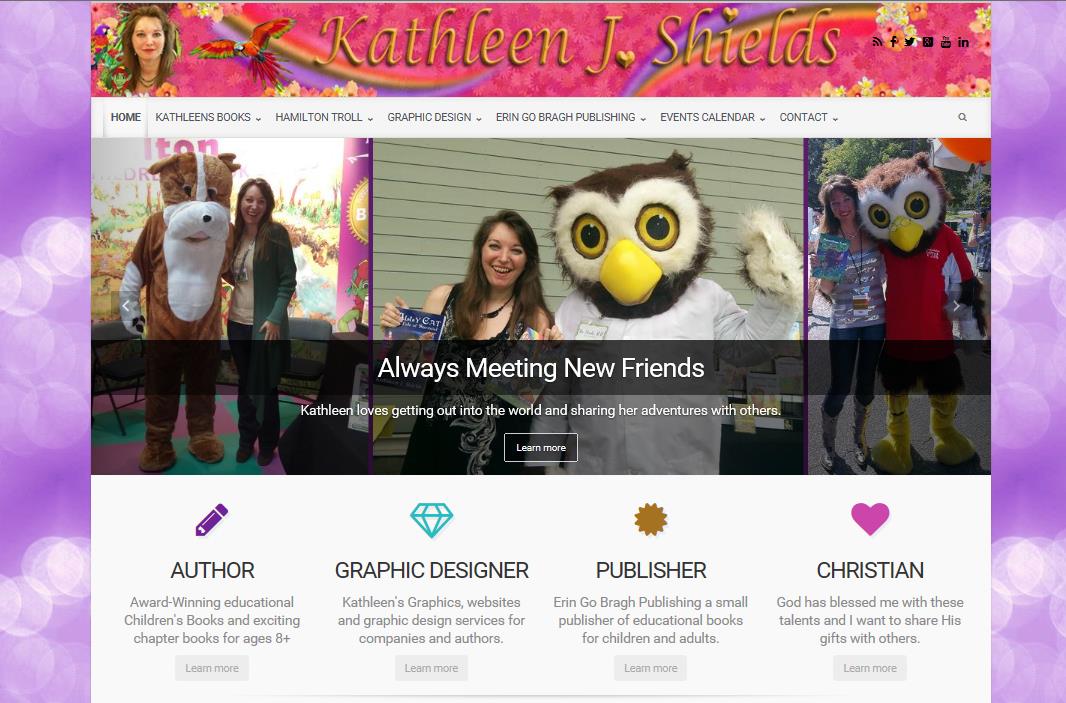Open the Twitter bird icon
This screenshot has width=1066, height=703.
coord(910,42)
